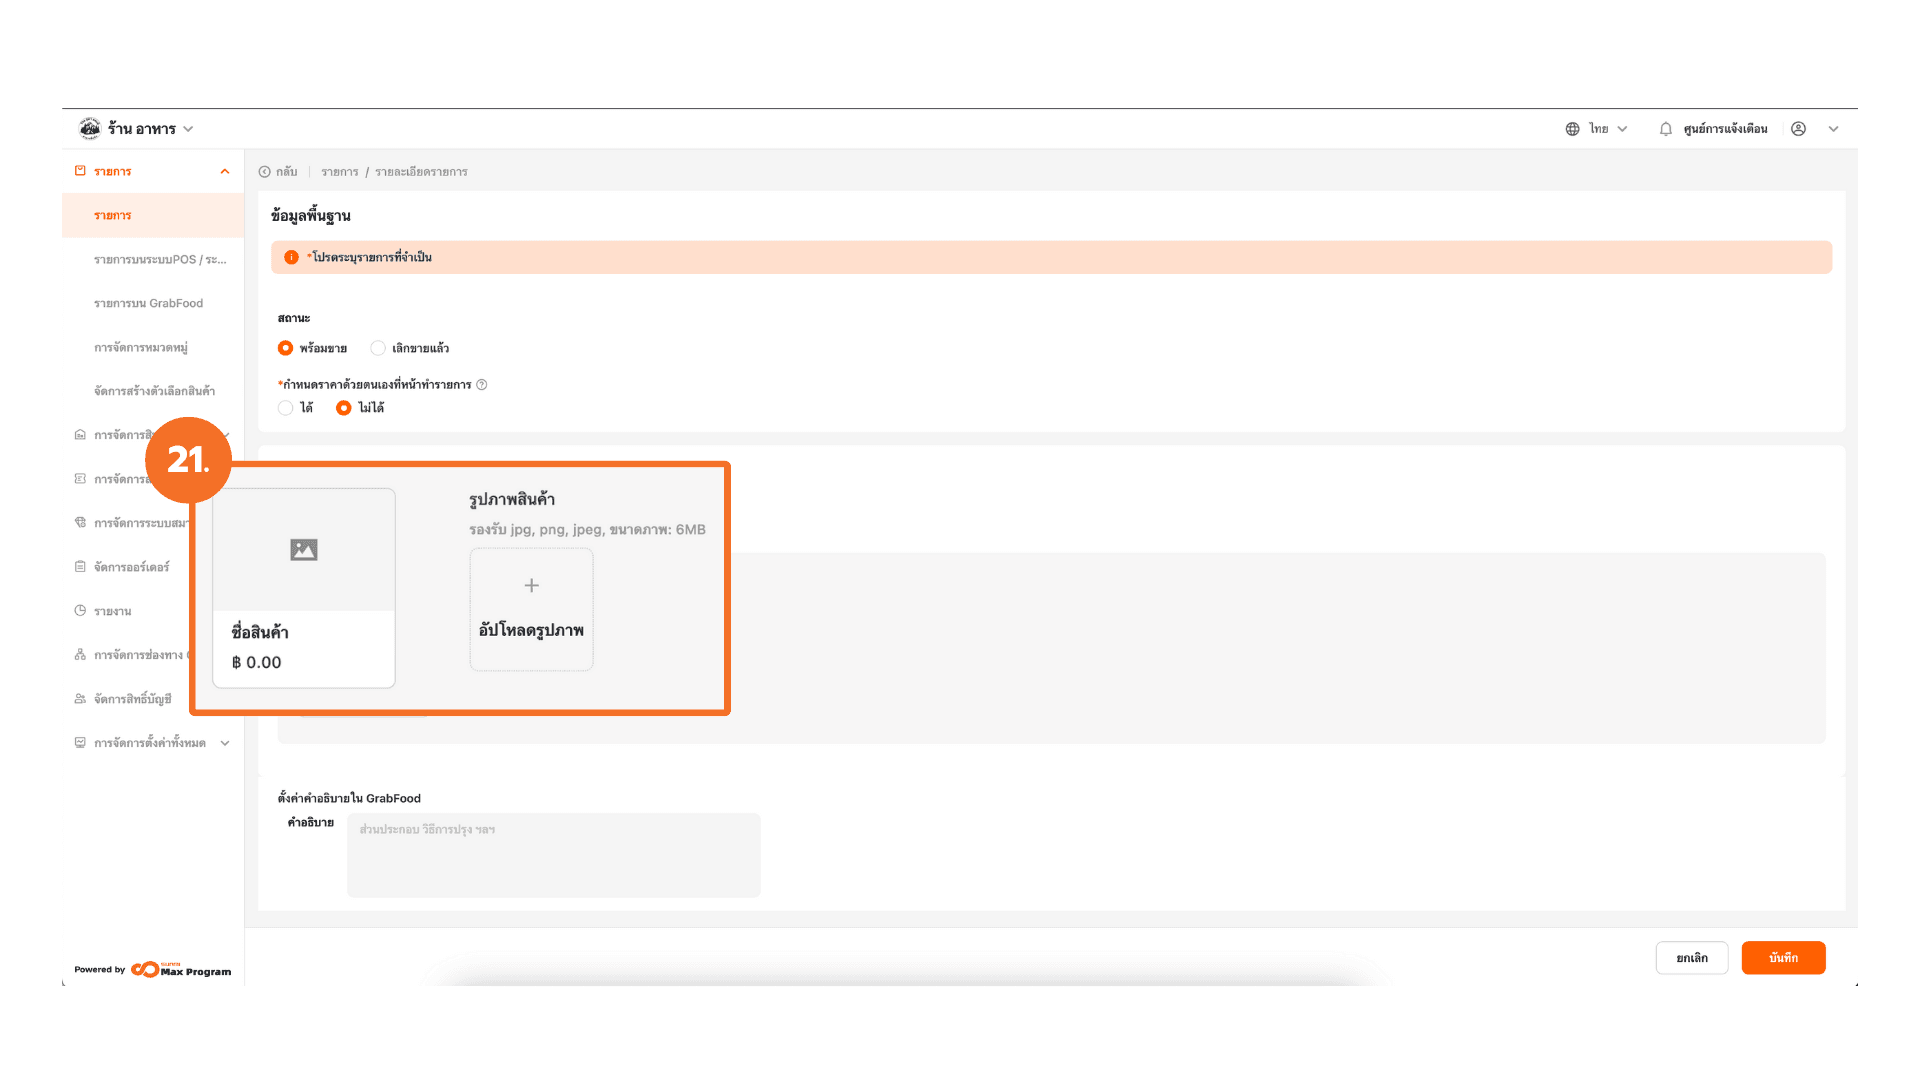Click the รายงาน clock icon in sidebar

(x=80, y=611)
